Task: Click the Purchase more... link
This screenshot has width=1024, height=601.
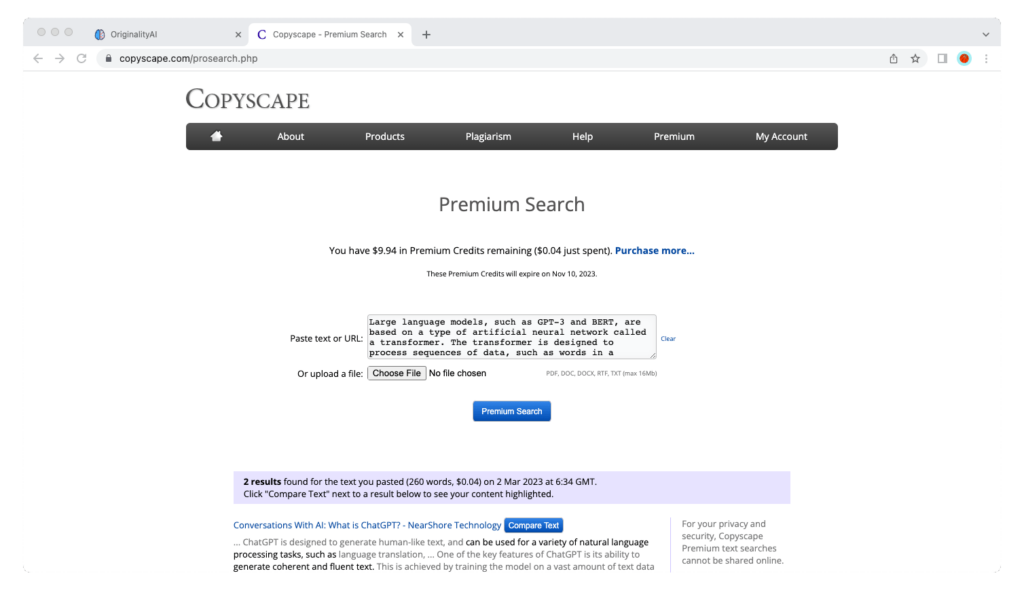Action: [x=654, y=250]
